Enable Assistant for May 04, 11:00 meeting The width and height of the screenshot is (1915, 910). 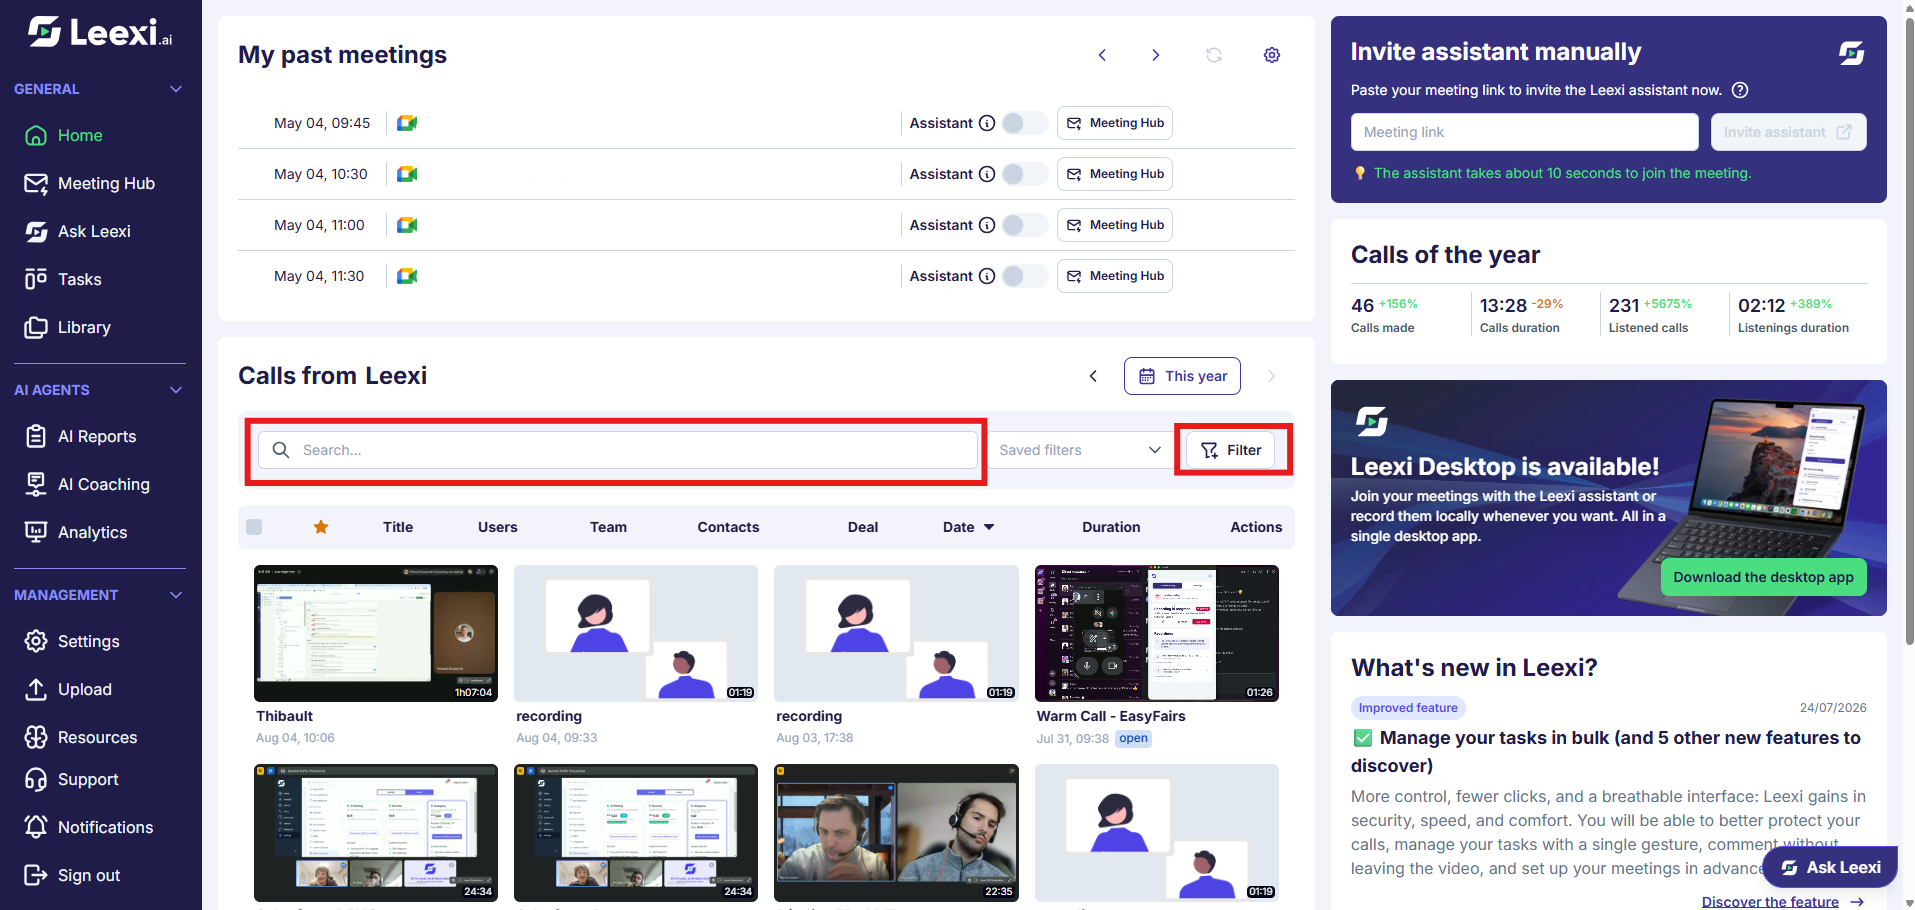[x=1024, y=225]
